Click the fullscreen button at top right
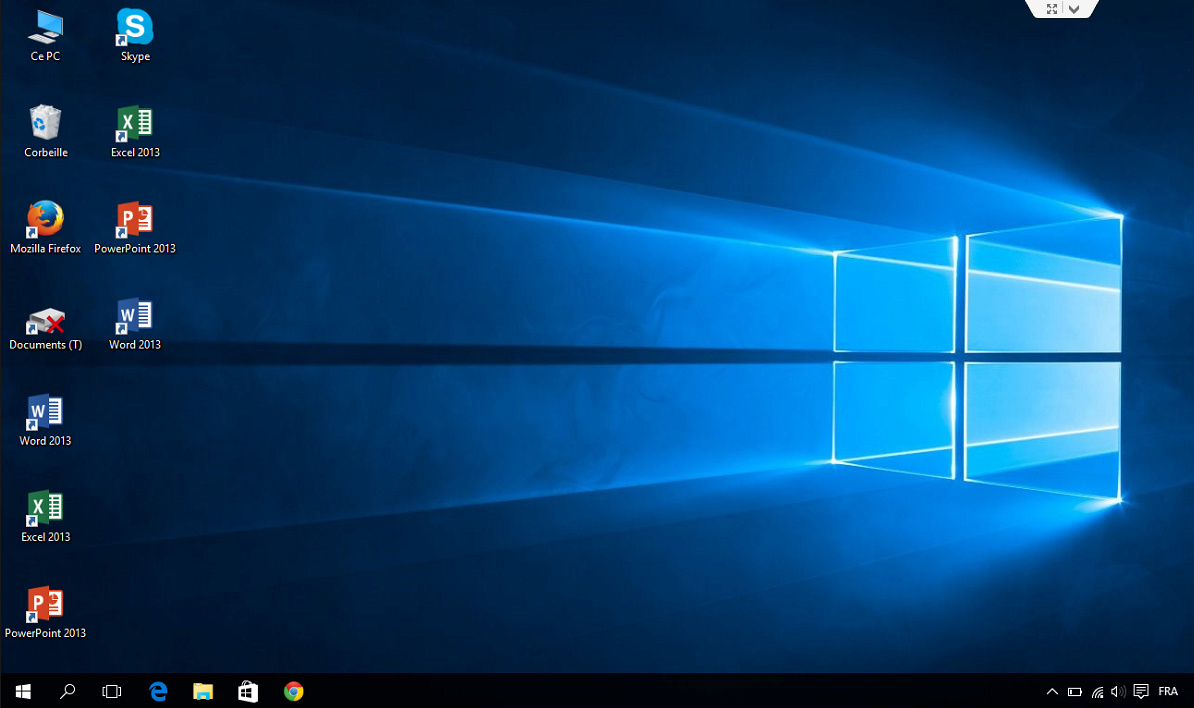The width and height of the screenshot is (1194, 708). tap(1050, 9)
